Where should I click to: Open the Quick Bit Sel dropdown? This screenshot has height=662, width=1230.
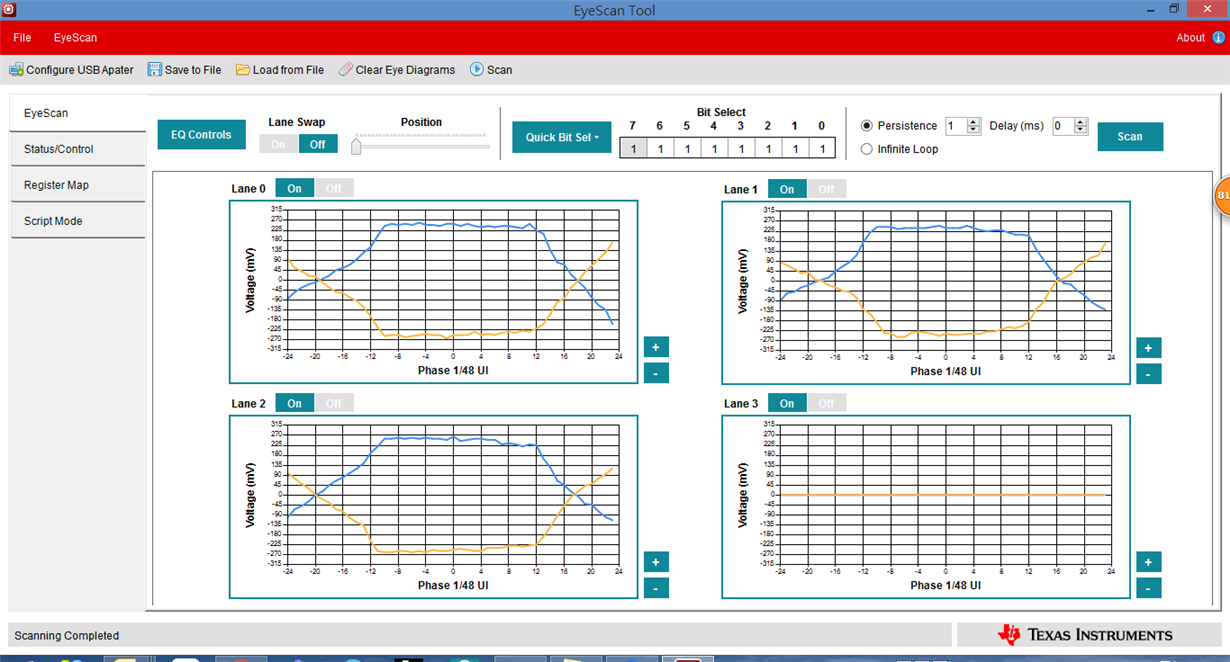(562, 137)
